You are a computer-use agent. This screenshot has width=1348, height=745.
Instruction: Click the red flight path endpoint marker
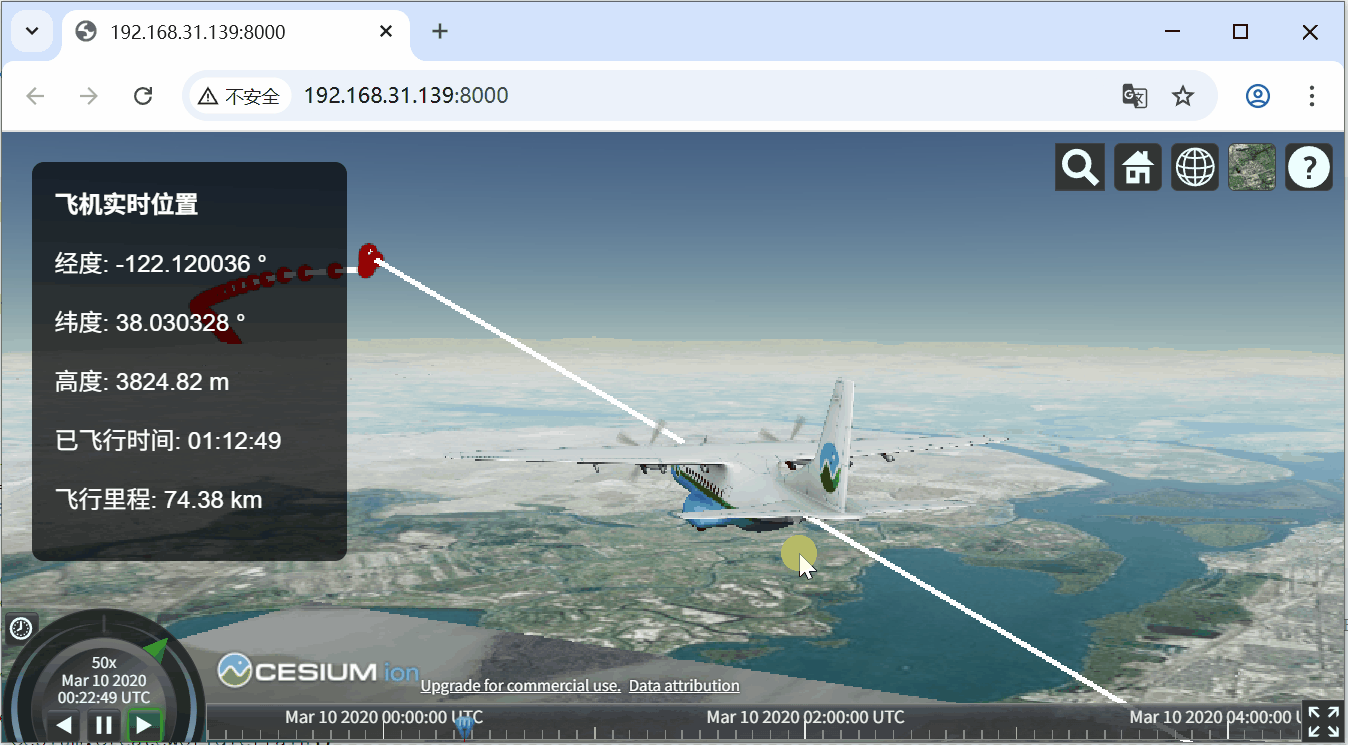[x=369, y=261]
